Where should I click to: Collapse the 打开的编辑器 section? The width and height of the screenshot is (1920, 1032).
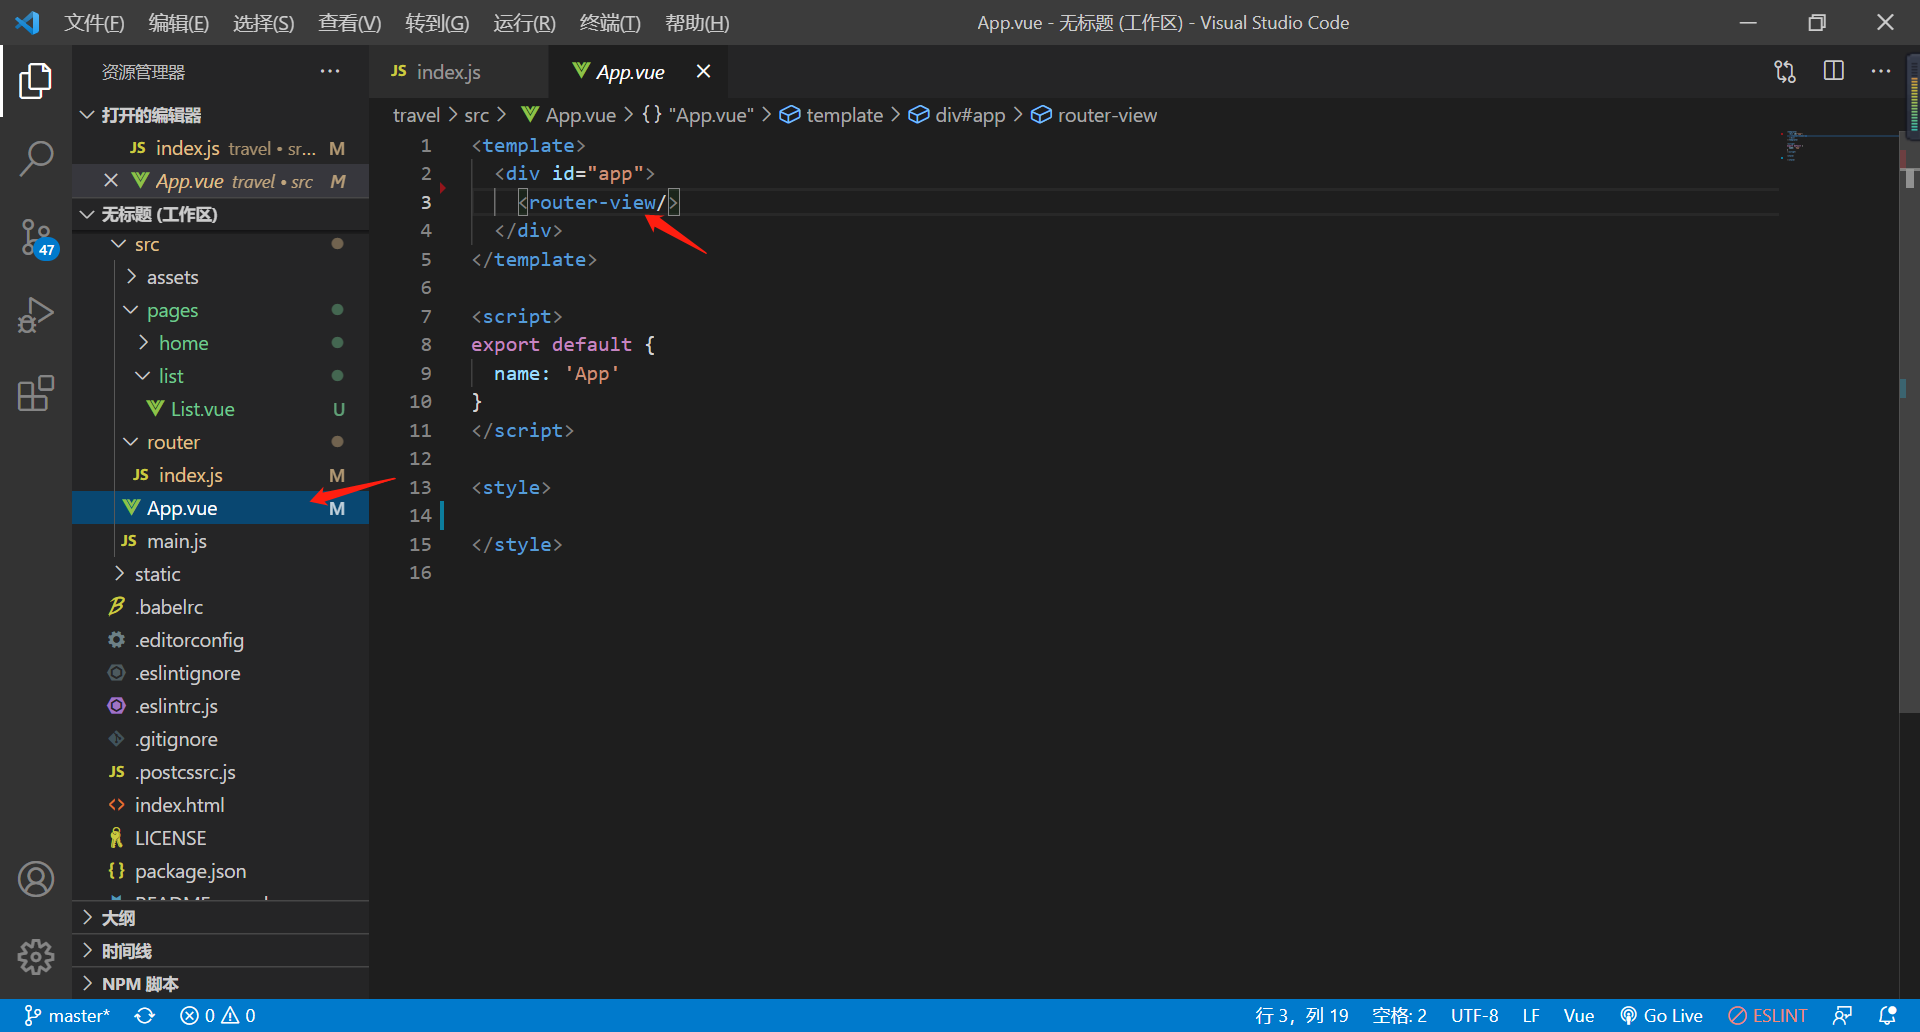(x=220, y=115)
